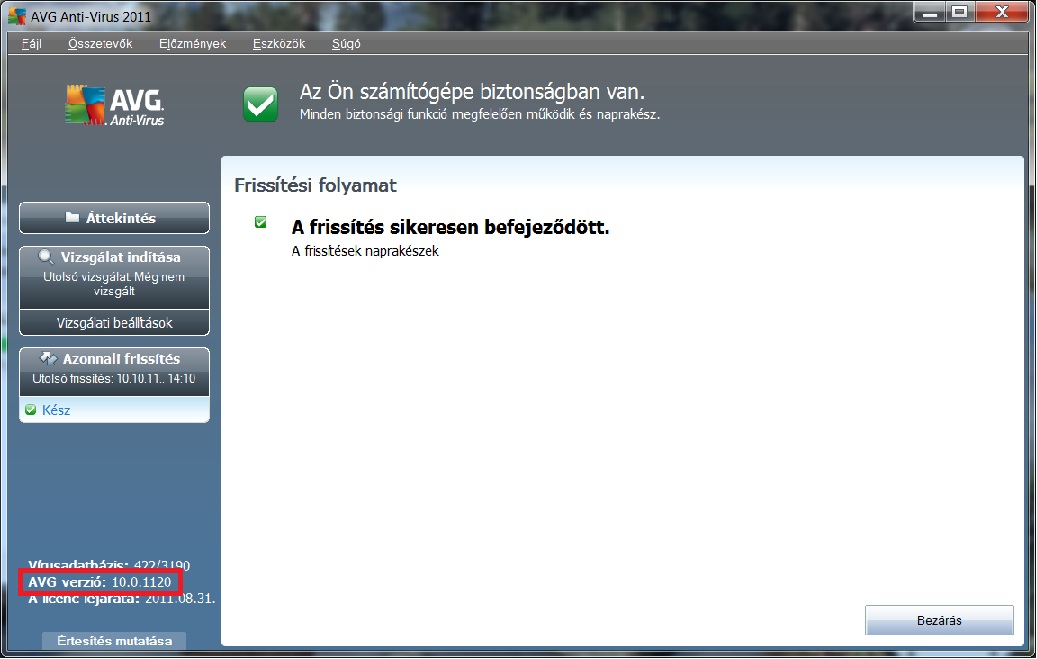Maximize the AVG Anti-Virus 2011 window

pyautogui.click(x=960, y=13)
